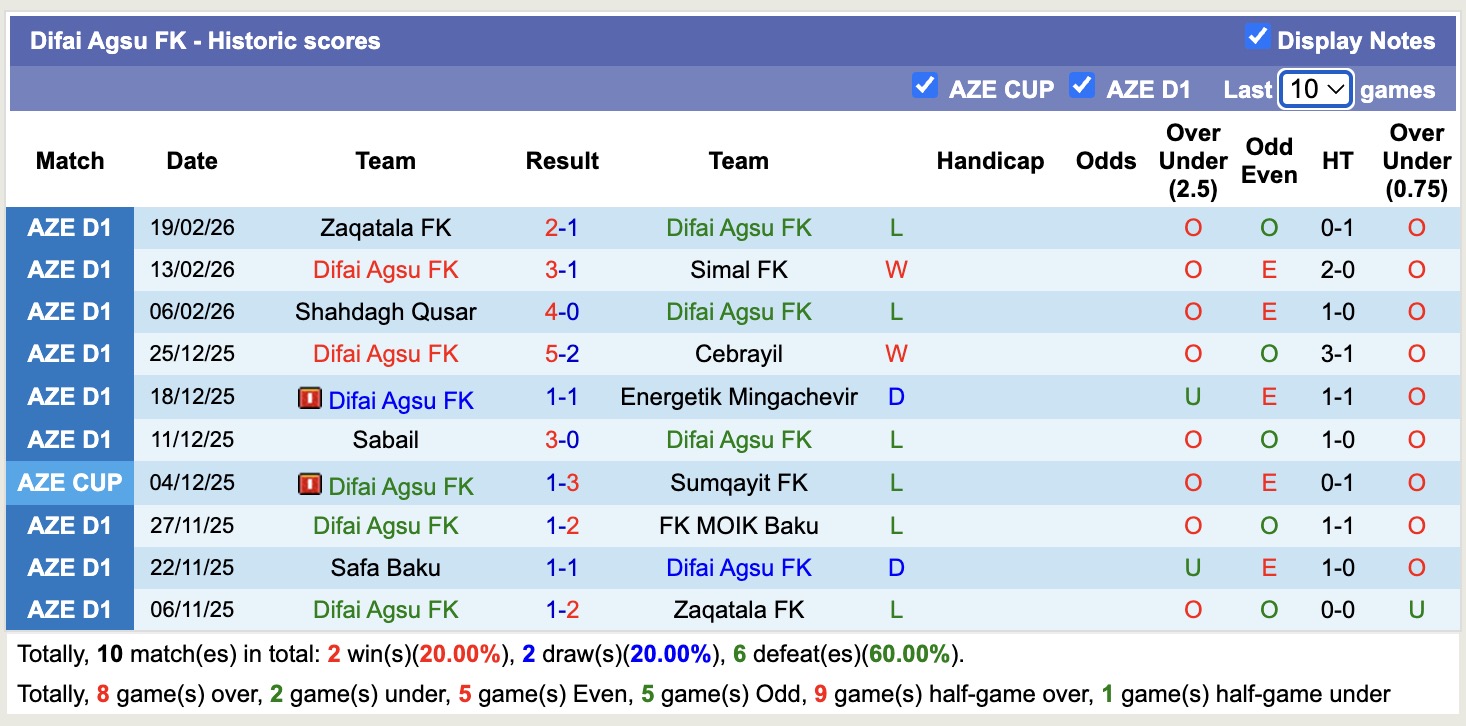1466x726 pixels.
Task: Open the Cebrayil team page
Action: click(739, 354)
